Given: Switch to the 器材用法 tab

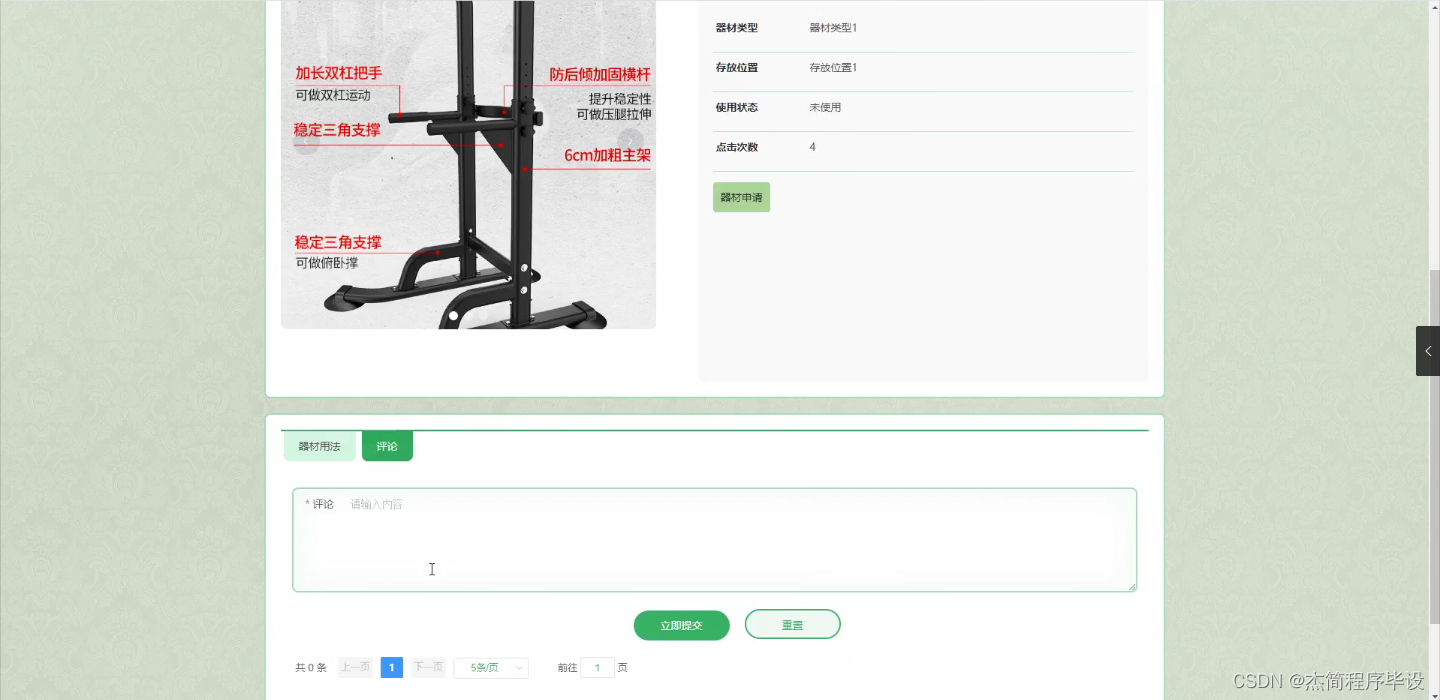Looking at the screenshot, I should pyautogui.click(x=319, y=446).
